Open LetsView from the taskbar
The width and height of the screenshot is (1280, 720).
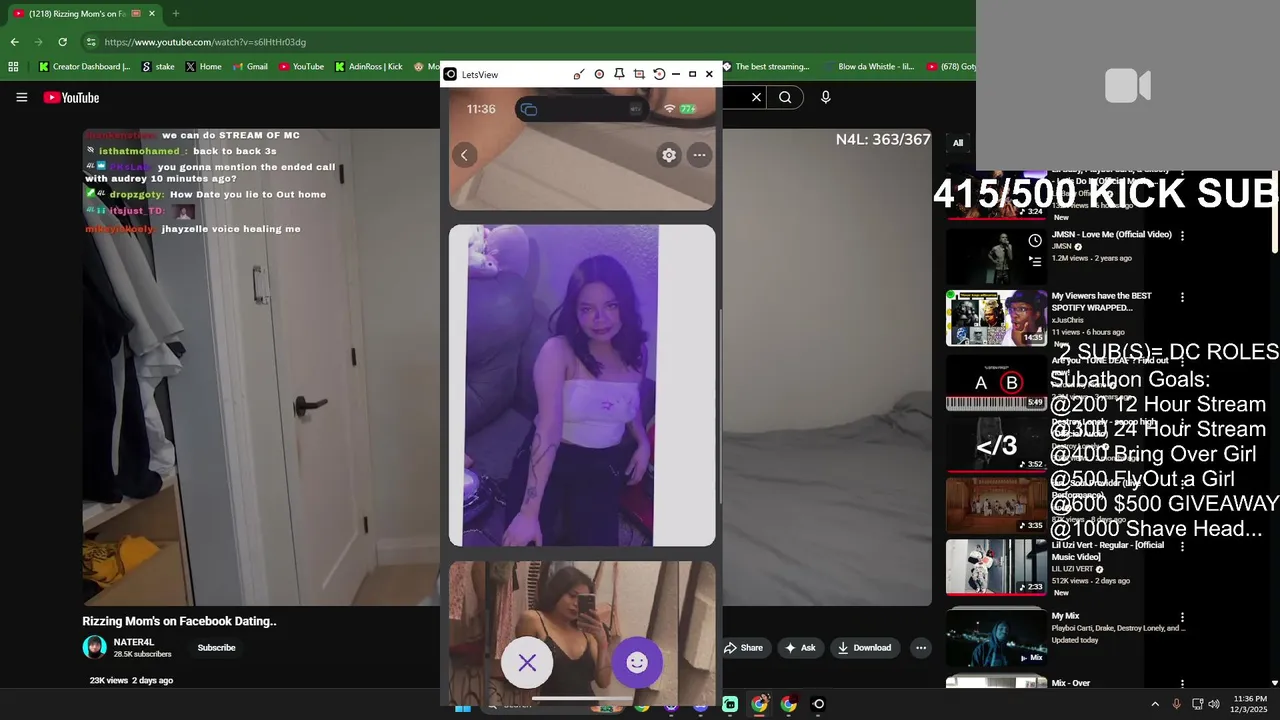point(818,704)
